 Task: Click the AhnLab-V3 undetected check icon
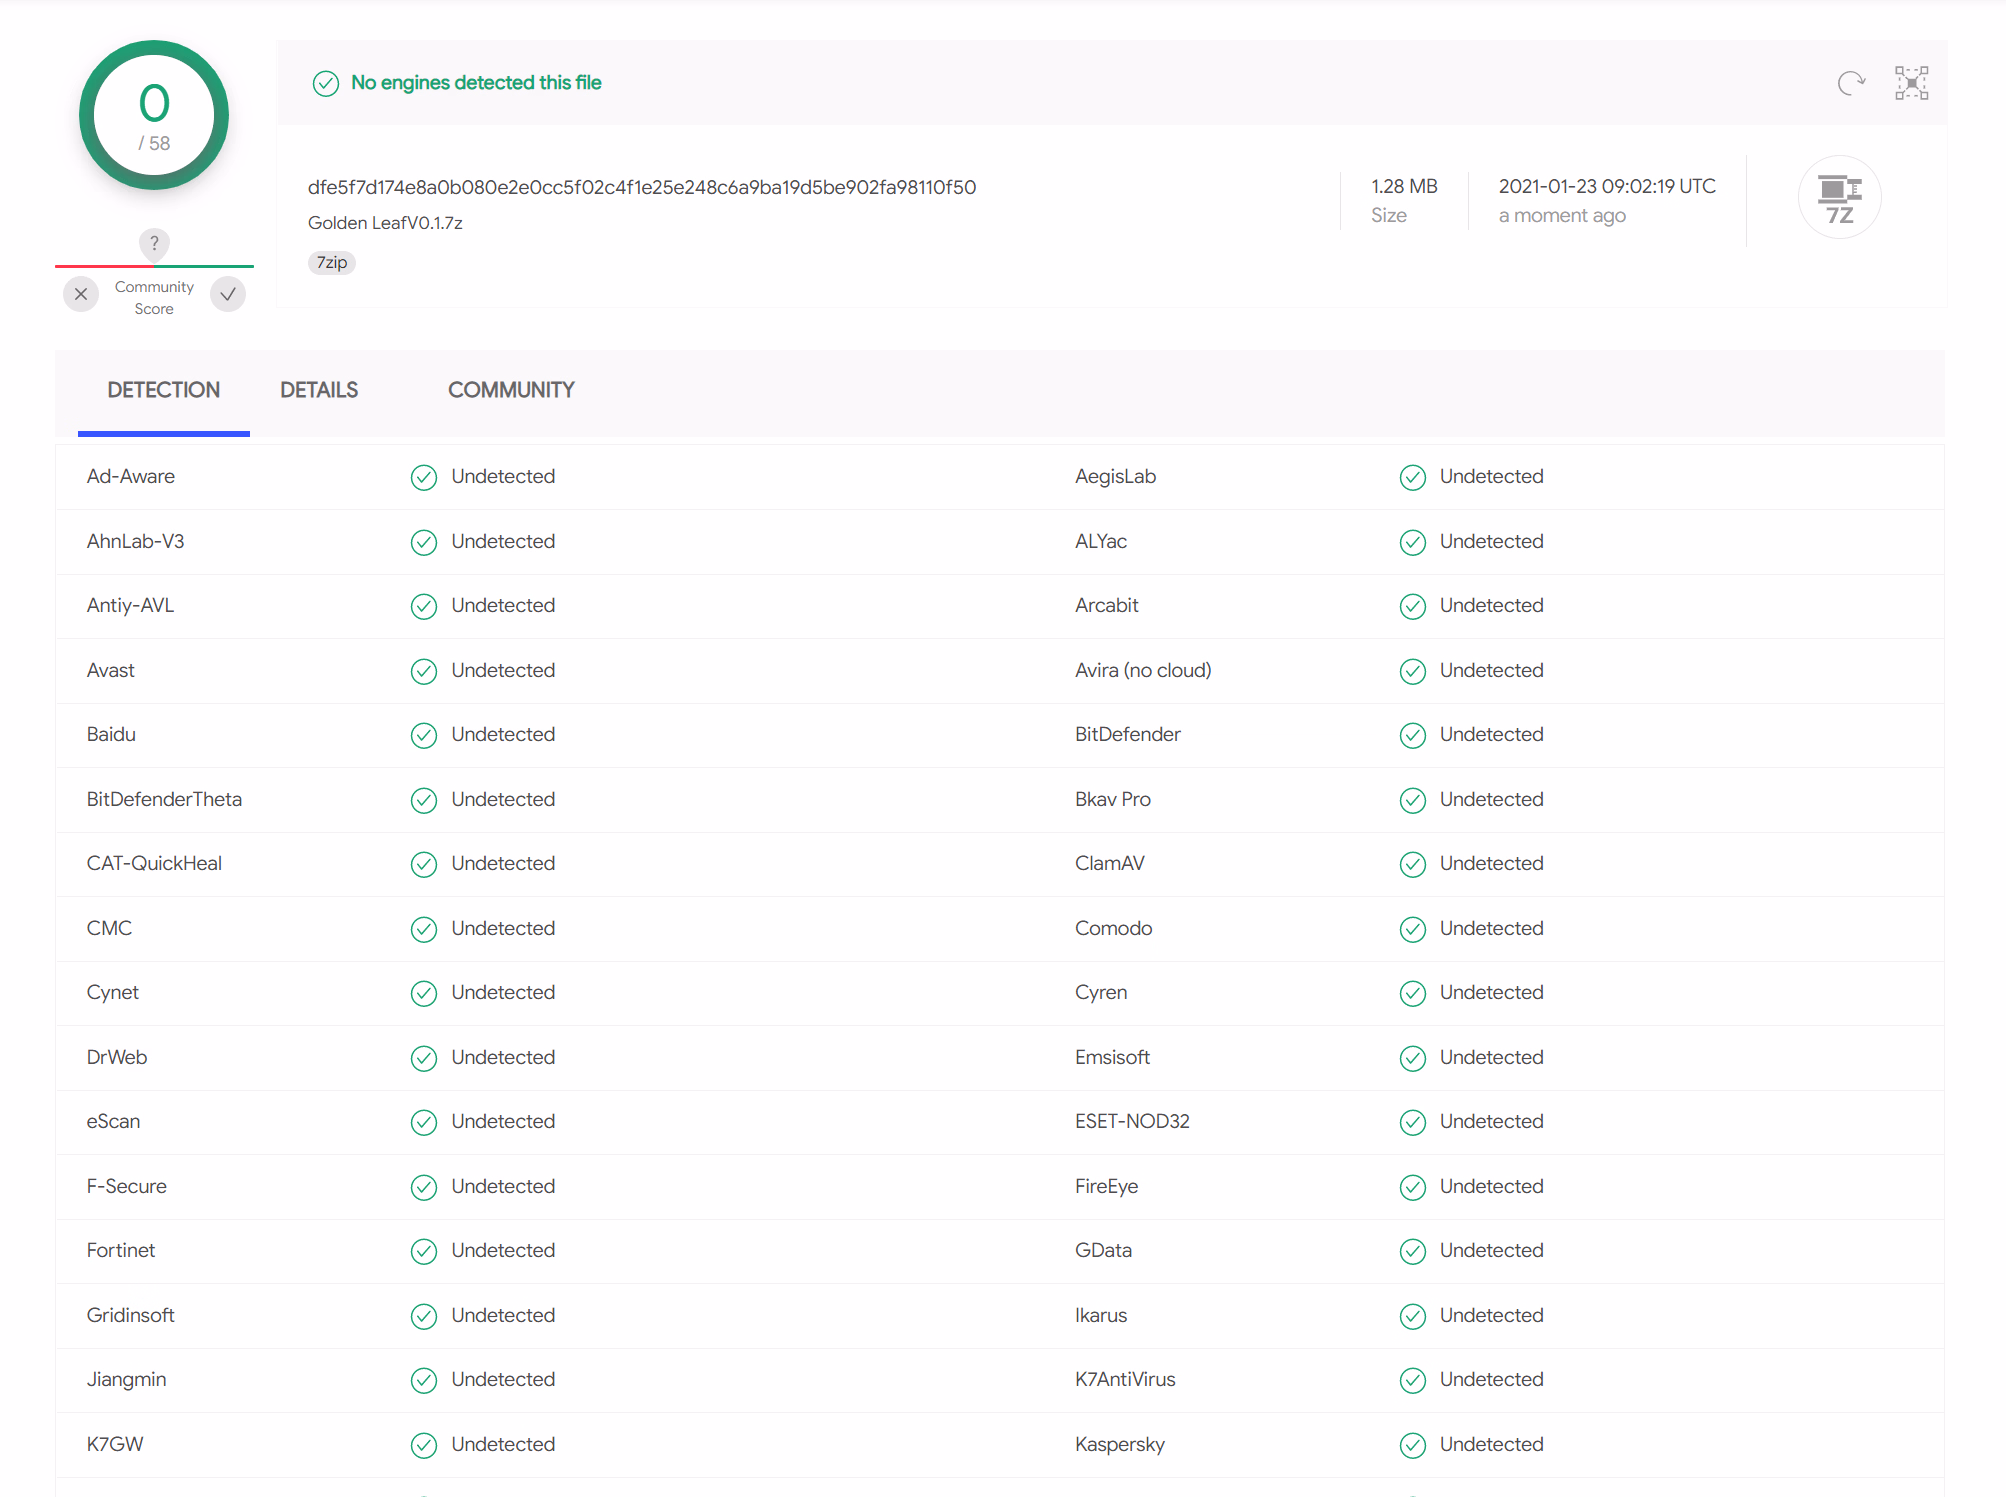pos(424,542)
